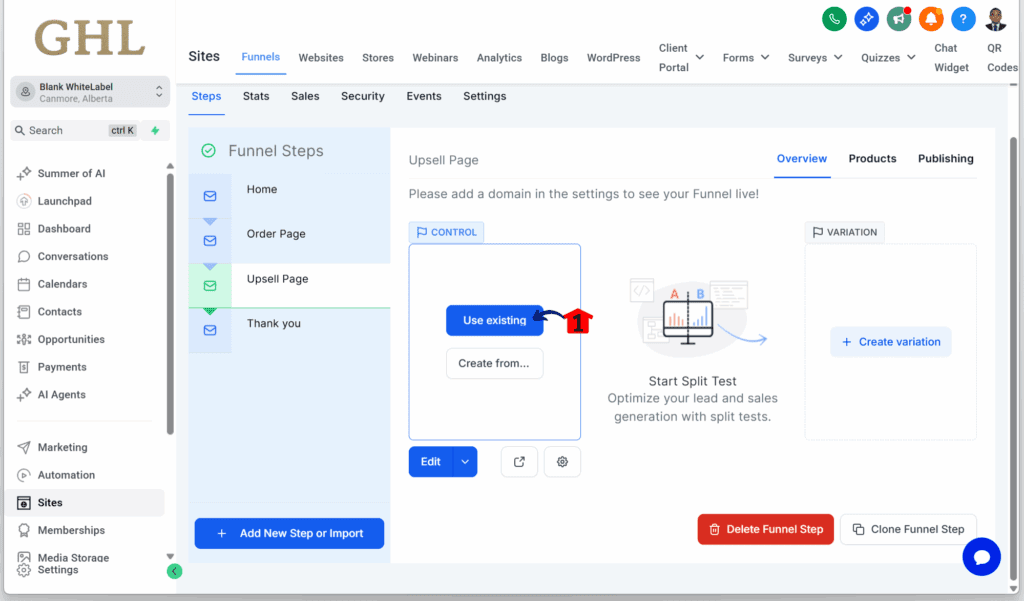Image resolution: width=1024 pixels, height=601 pixels.
Task: Select the Security sub-tab
Action: (362, 96)
